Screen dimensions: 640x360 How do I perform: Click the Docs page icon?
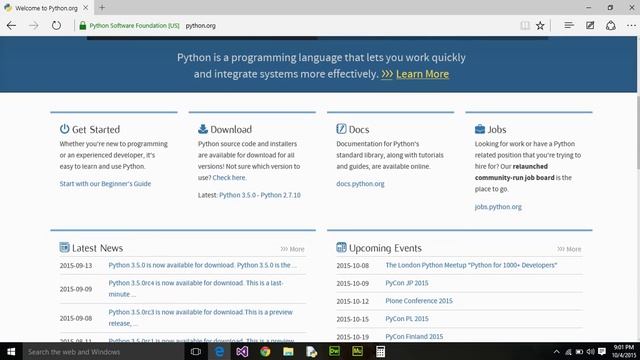pos(341,129)
